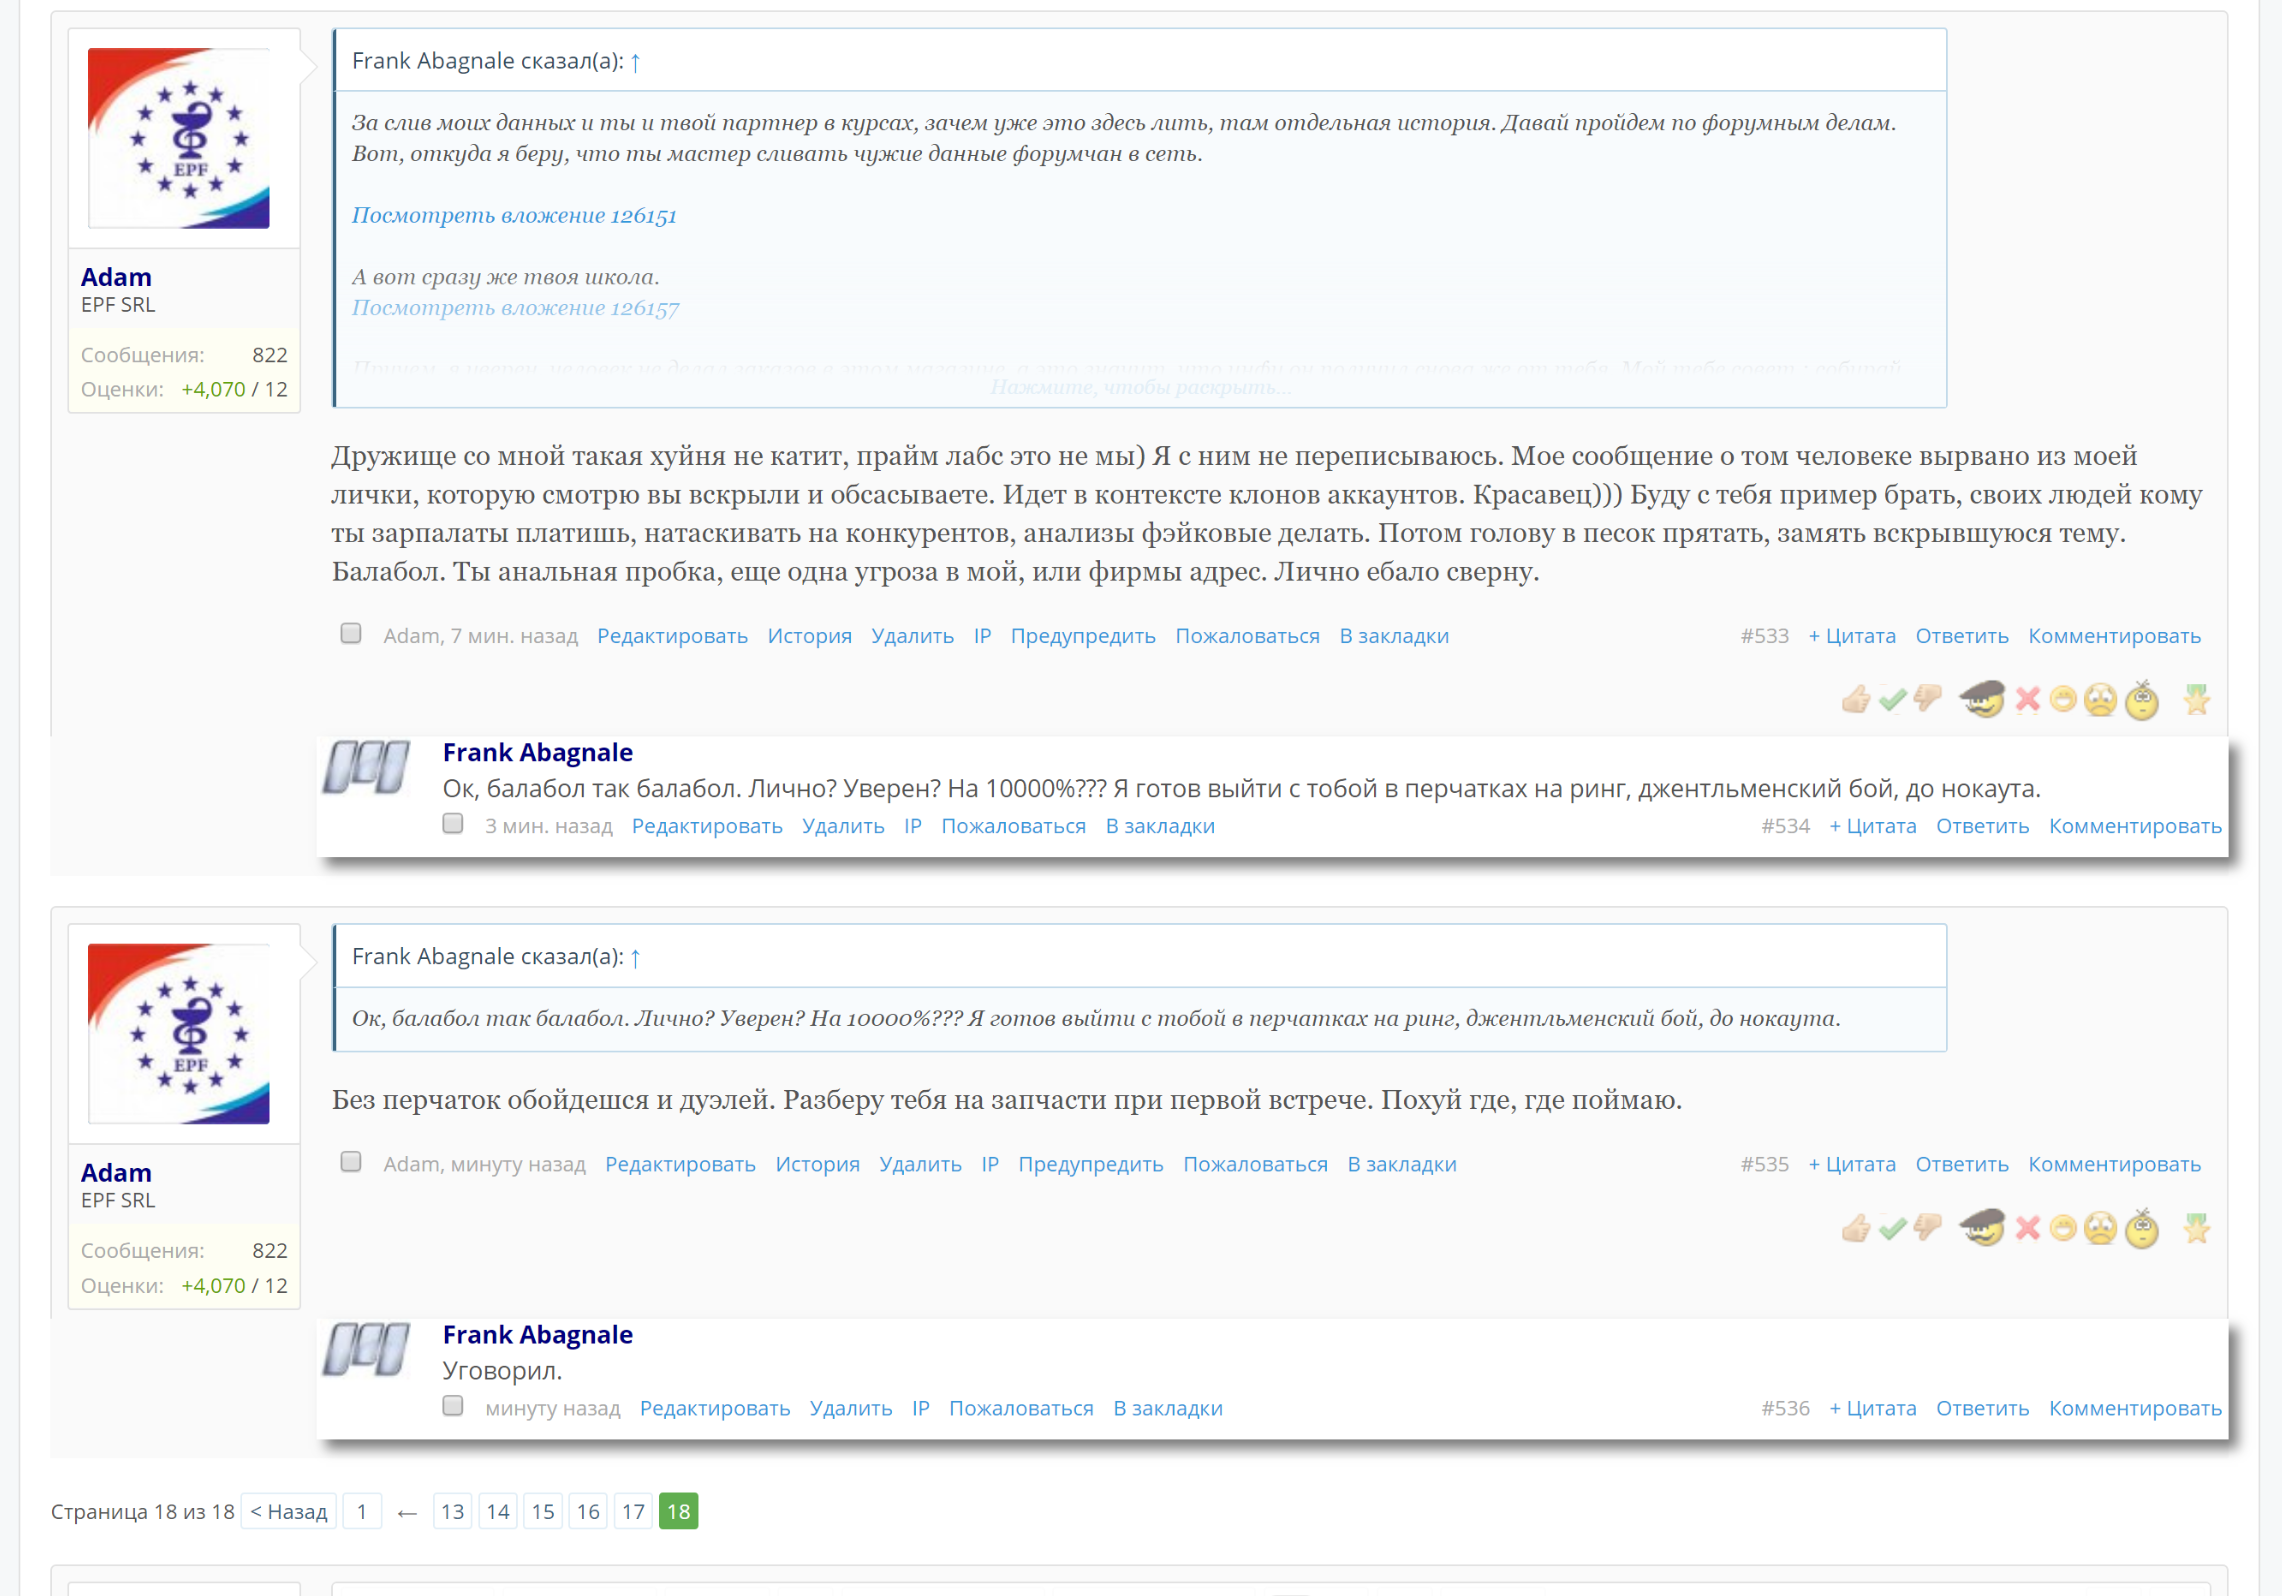
Task: Click Редактировать on post #535
Action: (680, 1164)
